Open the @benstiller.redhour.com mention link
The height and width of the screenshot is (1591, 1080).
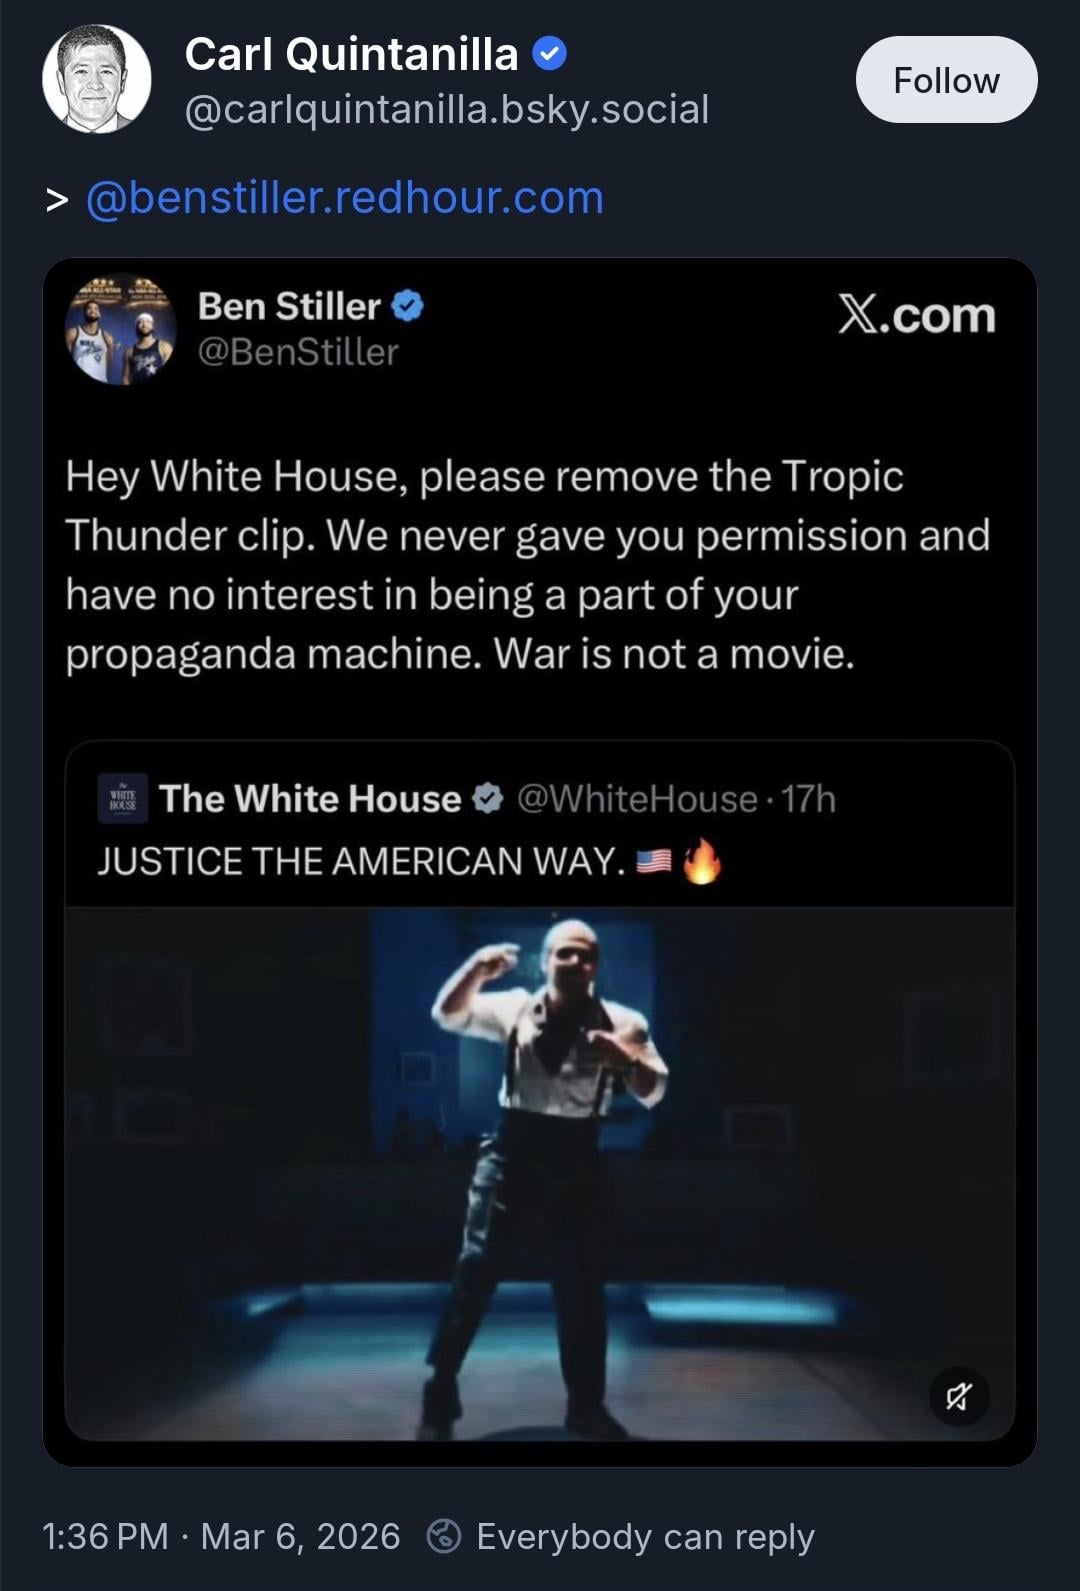345,198
